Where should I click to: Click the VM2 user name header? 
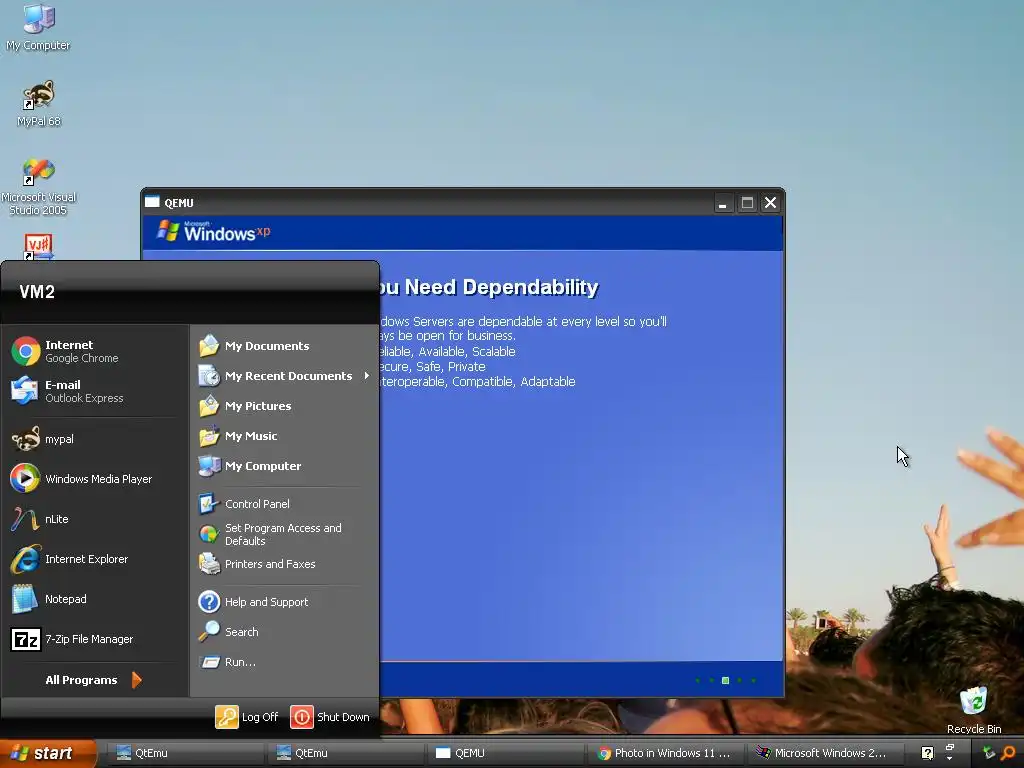pos(37,292)
